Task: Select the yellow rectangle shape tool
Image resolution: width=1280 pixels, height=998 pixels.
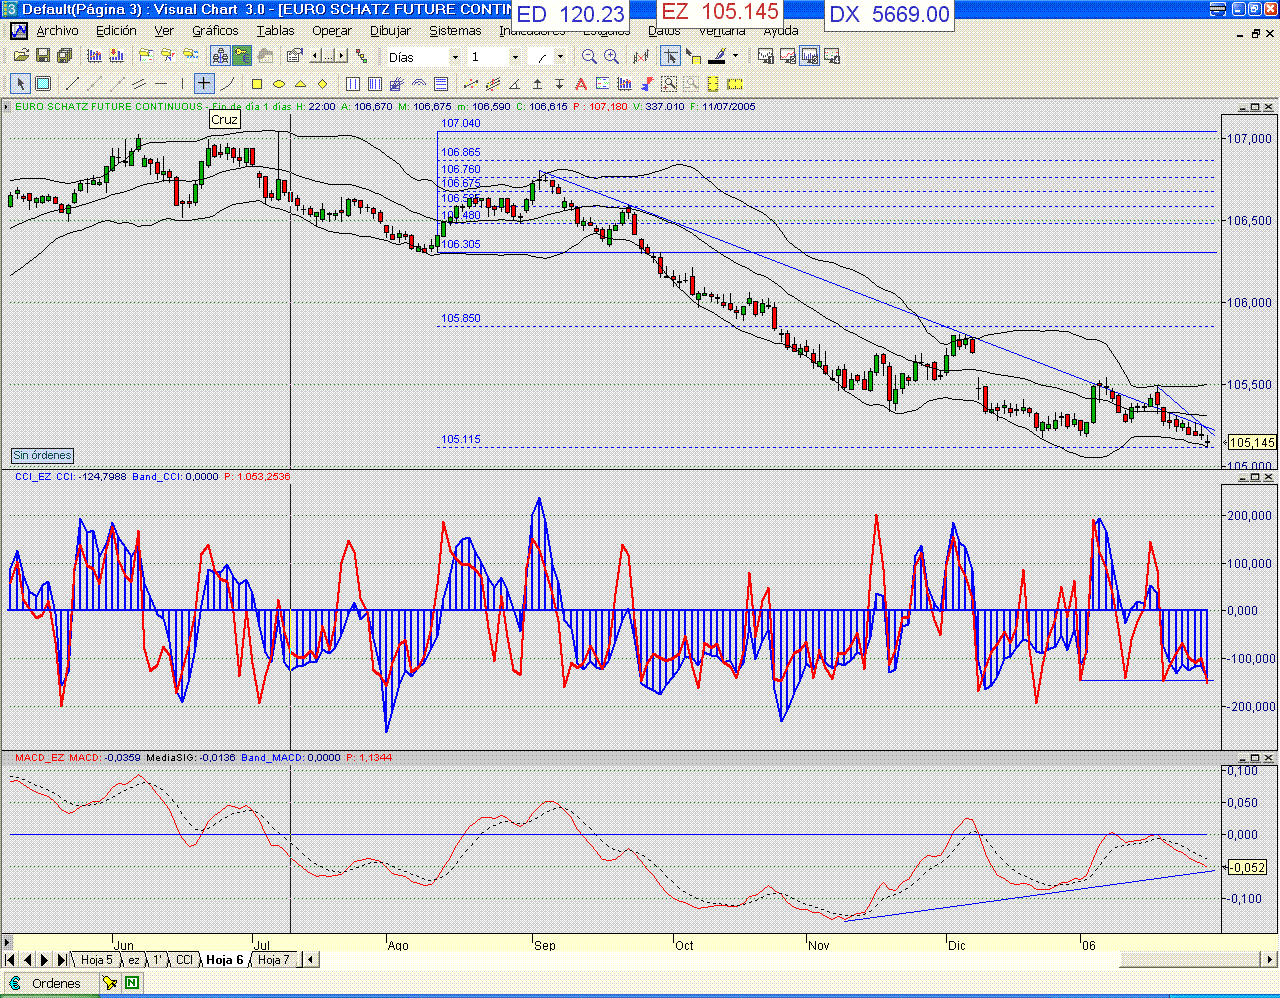Action: (x=257, y=83)
